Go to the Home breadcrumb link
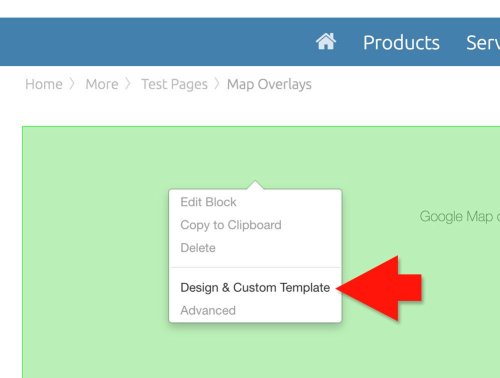The height and width of the screenshot is (378, 500). [x=44, y=84]
